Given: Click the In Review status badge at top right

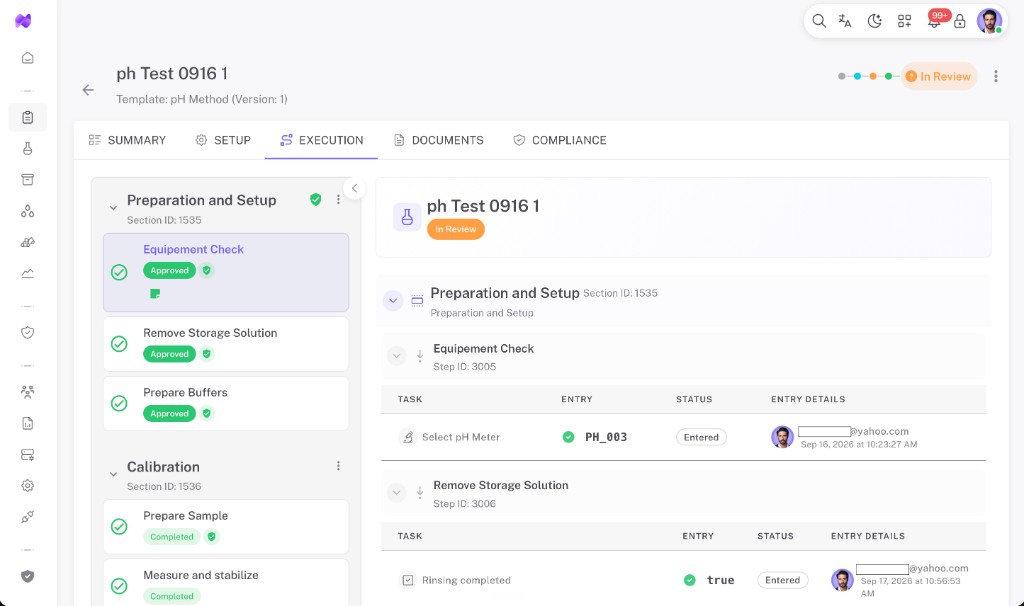Looking at the screenshot, I should 938,76.
